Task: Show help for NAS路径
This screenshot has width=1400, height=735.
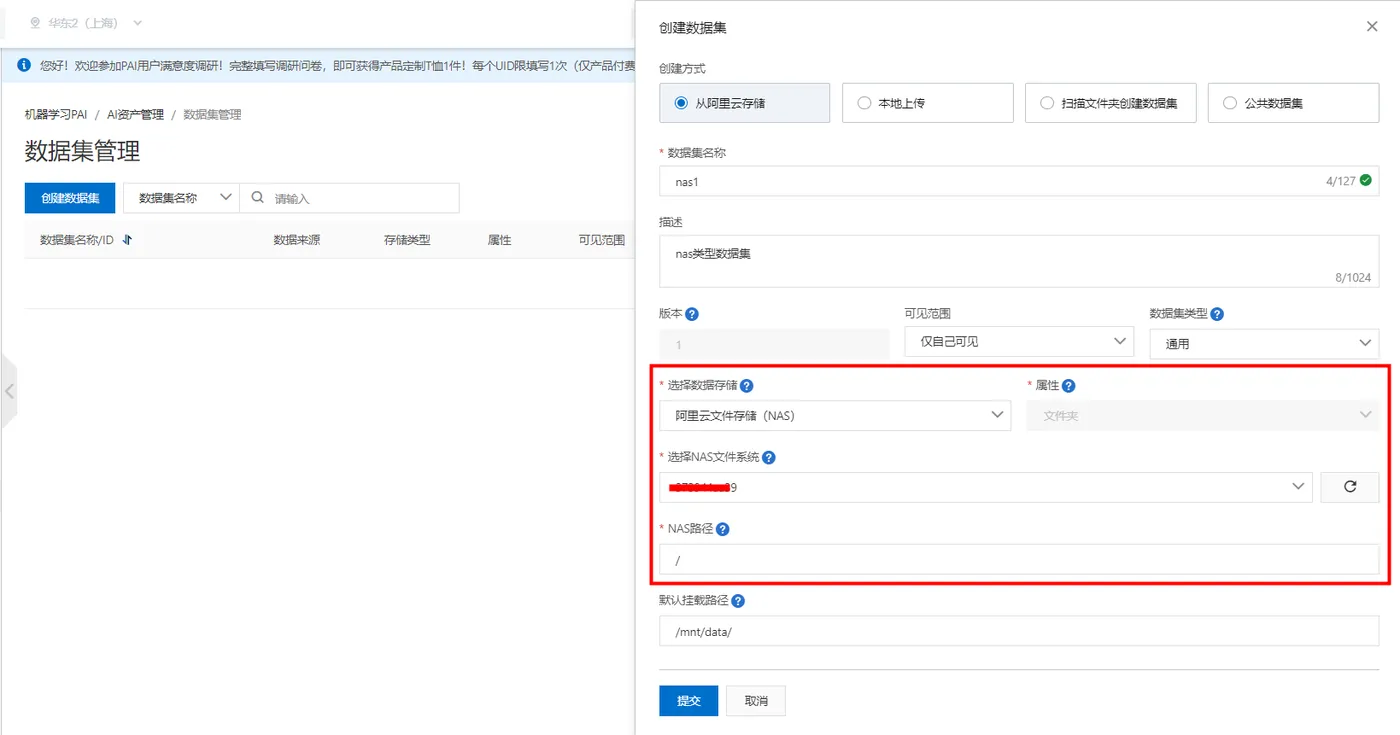Action: pyautogui.click(x=722, y=529)
